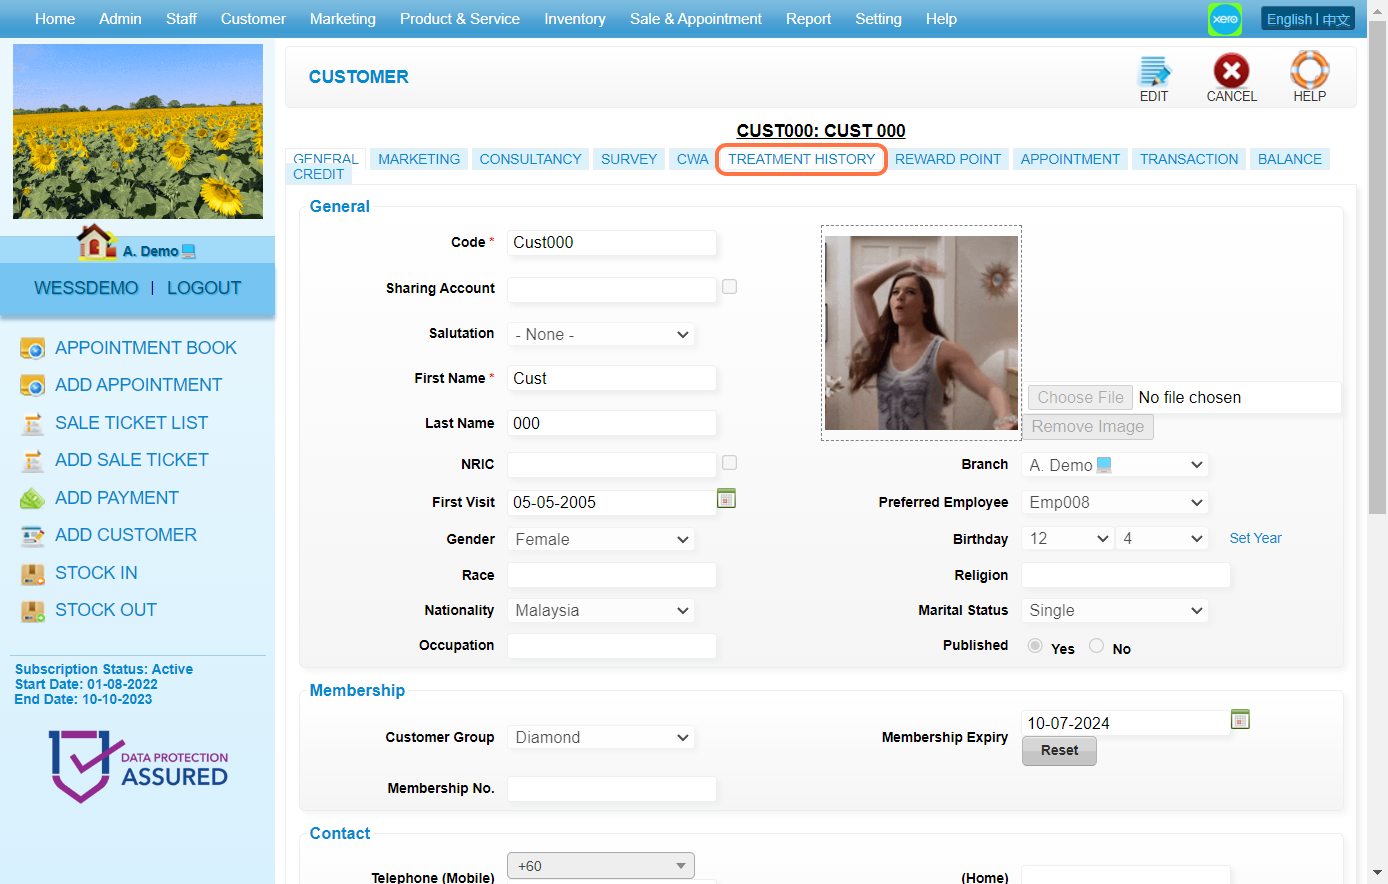1388x884 pixels.
Task: Click Religion input field
Action: point(1126,575)
